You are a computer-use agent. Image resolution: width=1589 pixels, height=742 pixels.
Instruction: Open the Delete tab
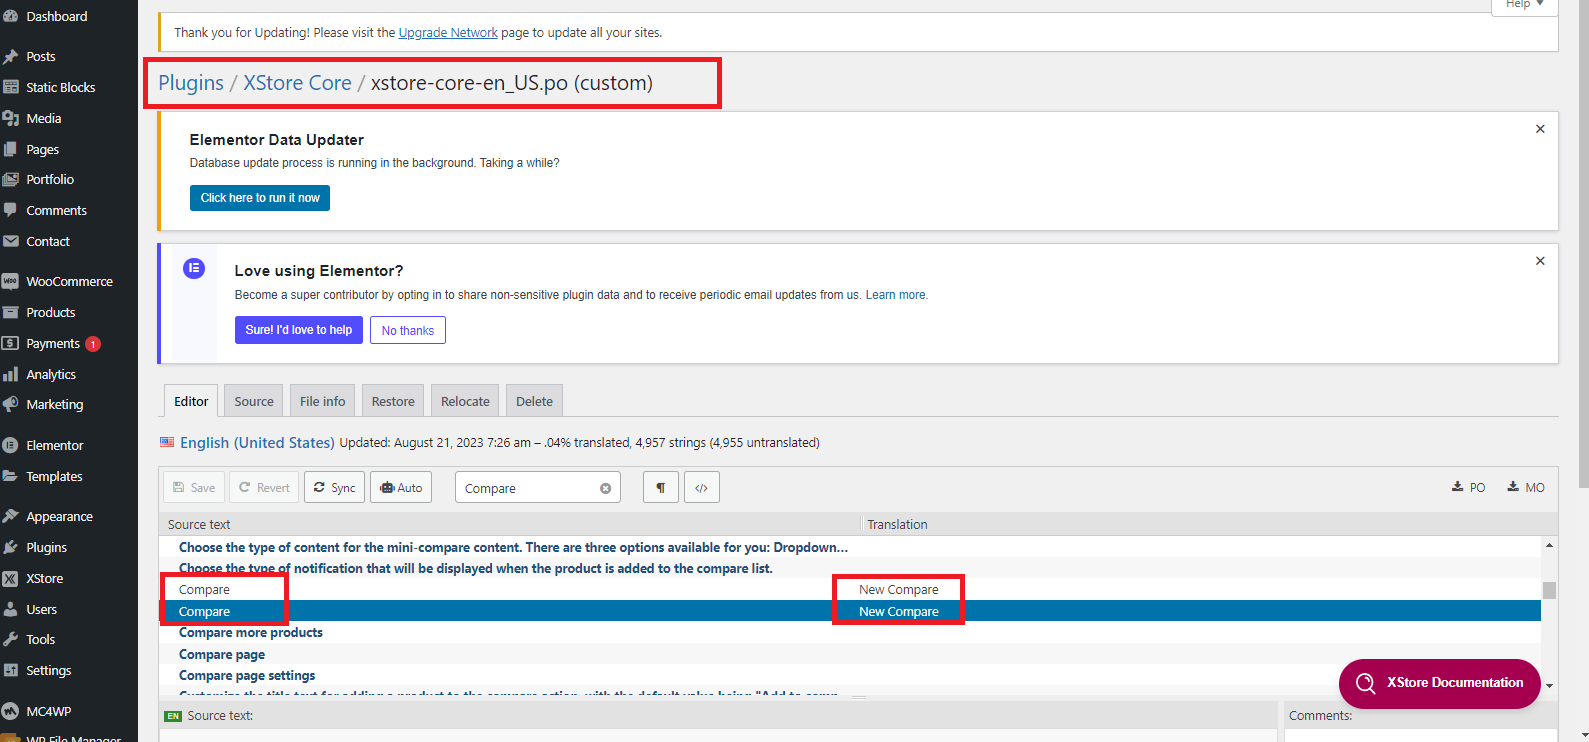coord(534,401)
